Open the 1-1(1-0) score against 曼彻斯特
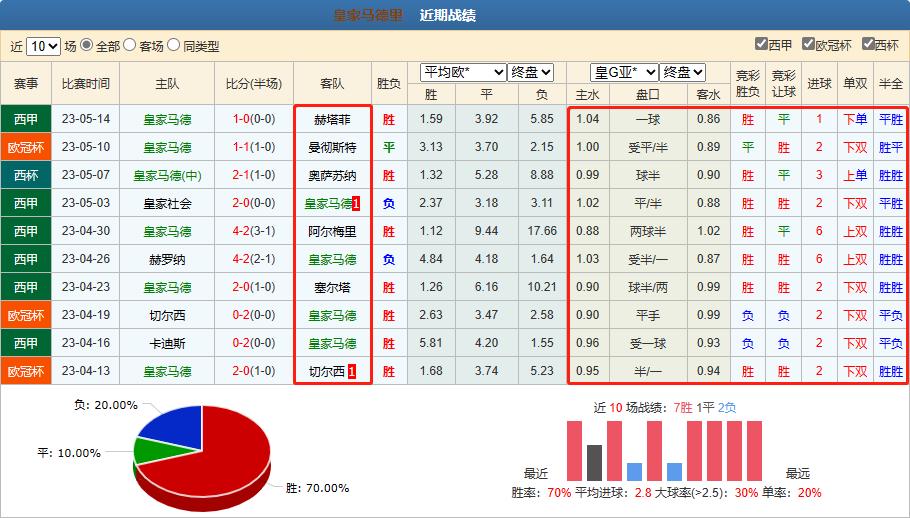This screenshot has width=910, height=518. 254,147
